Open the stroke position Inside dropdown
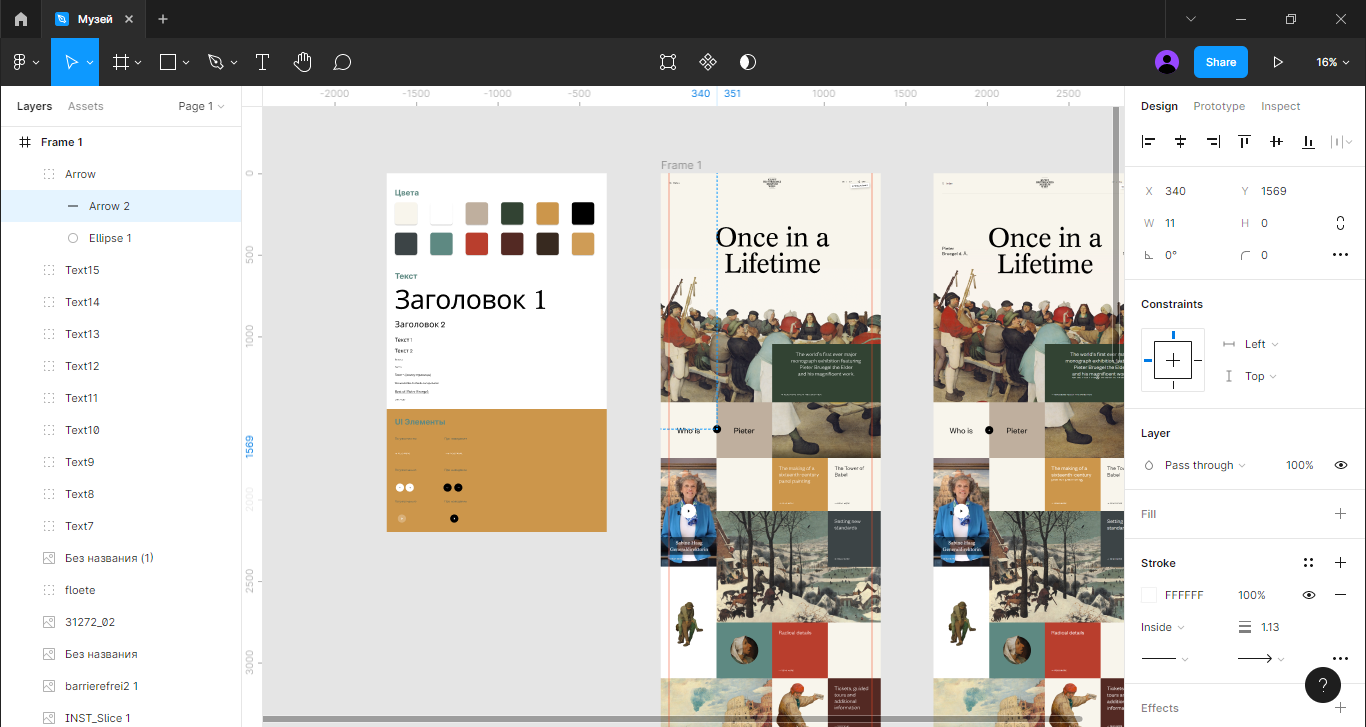 coord(1163,627)
